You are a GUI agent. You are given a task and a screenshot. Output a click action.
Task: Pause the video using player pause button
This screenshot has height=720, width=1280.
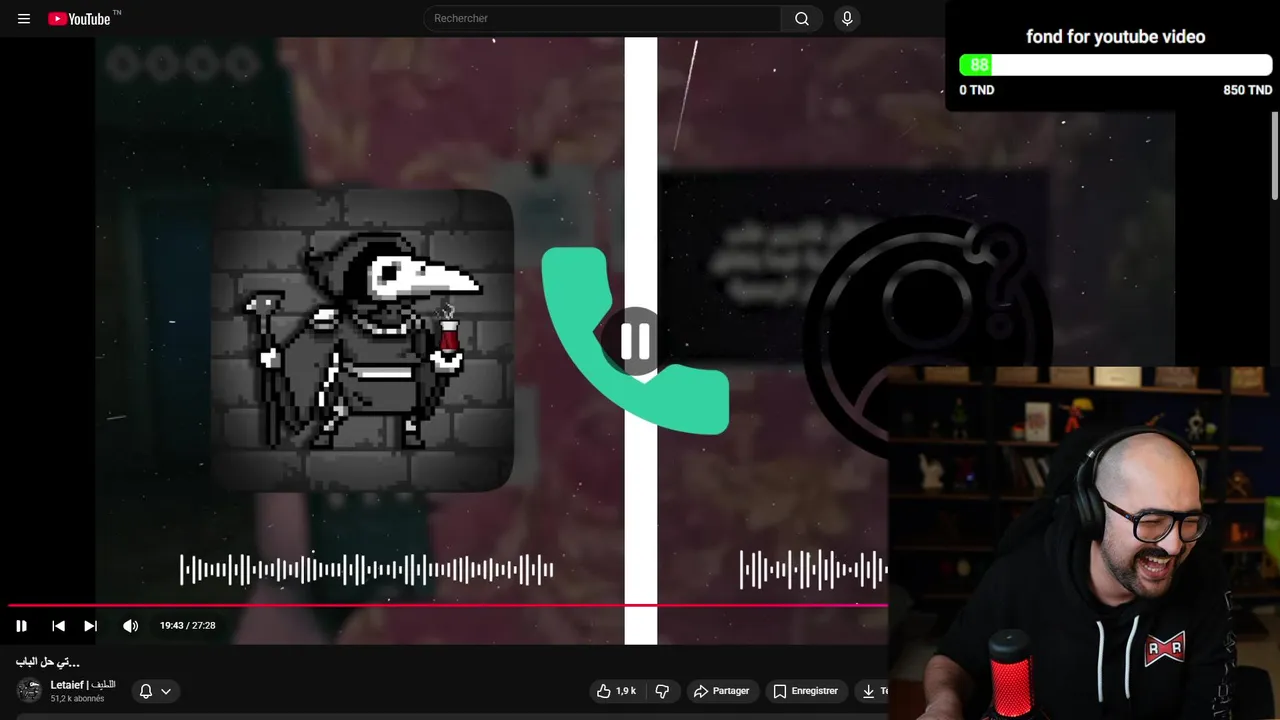(x=21, y=625)
